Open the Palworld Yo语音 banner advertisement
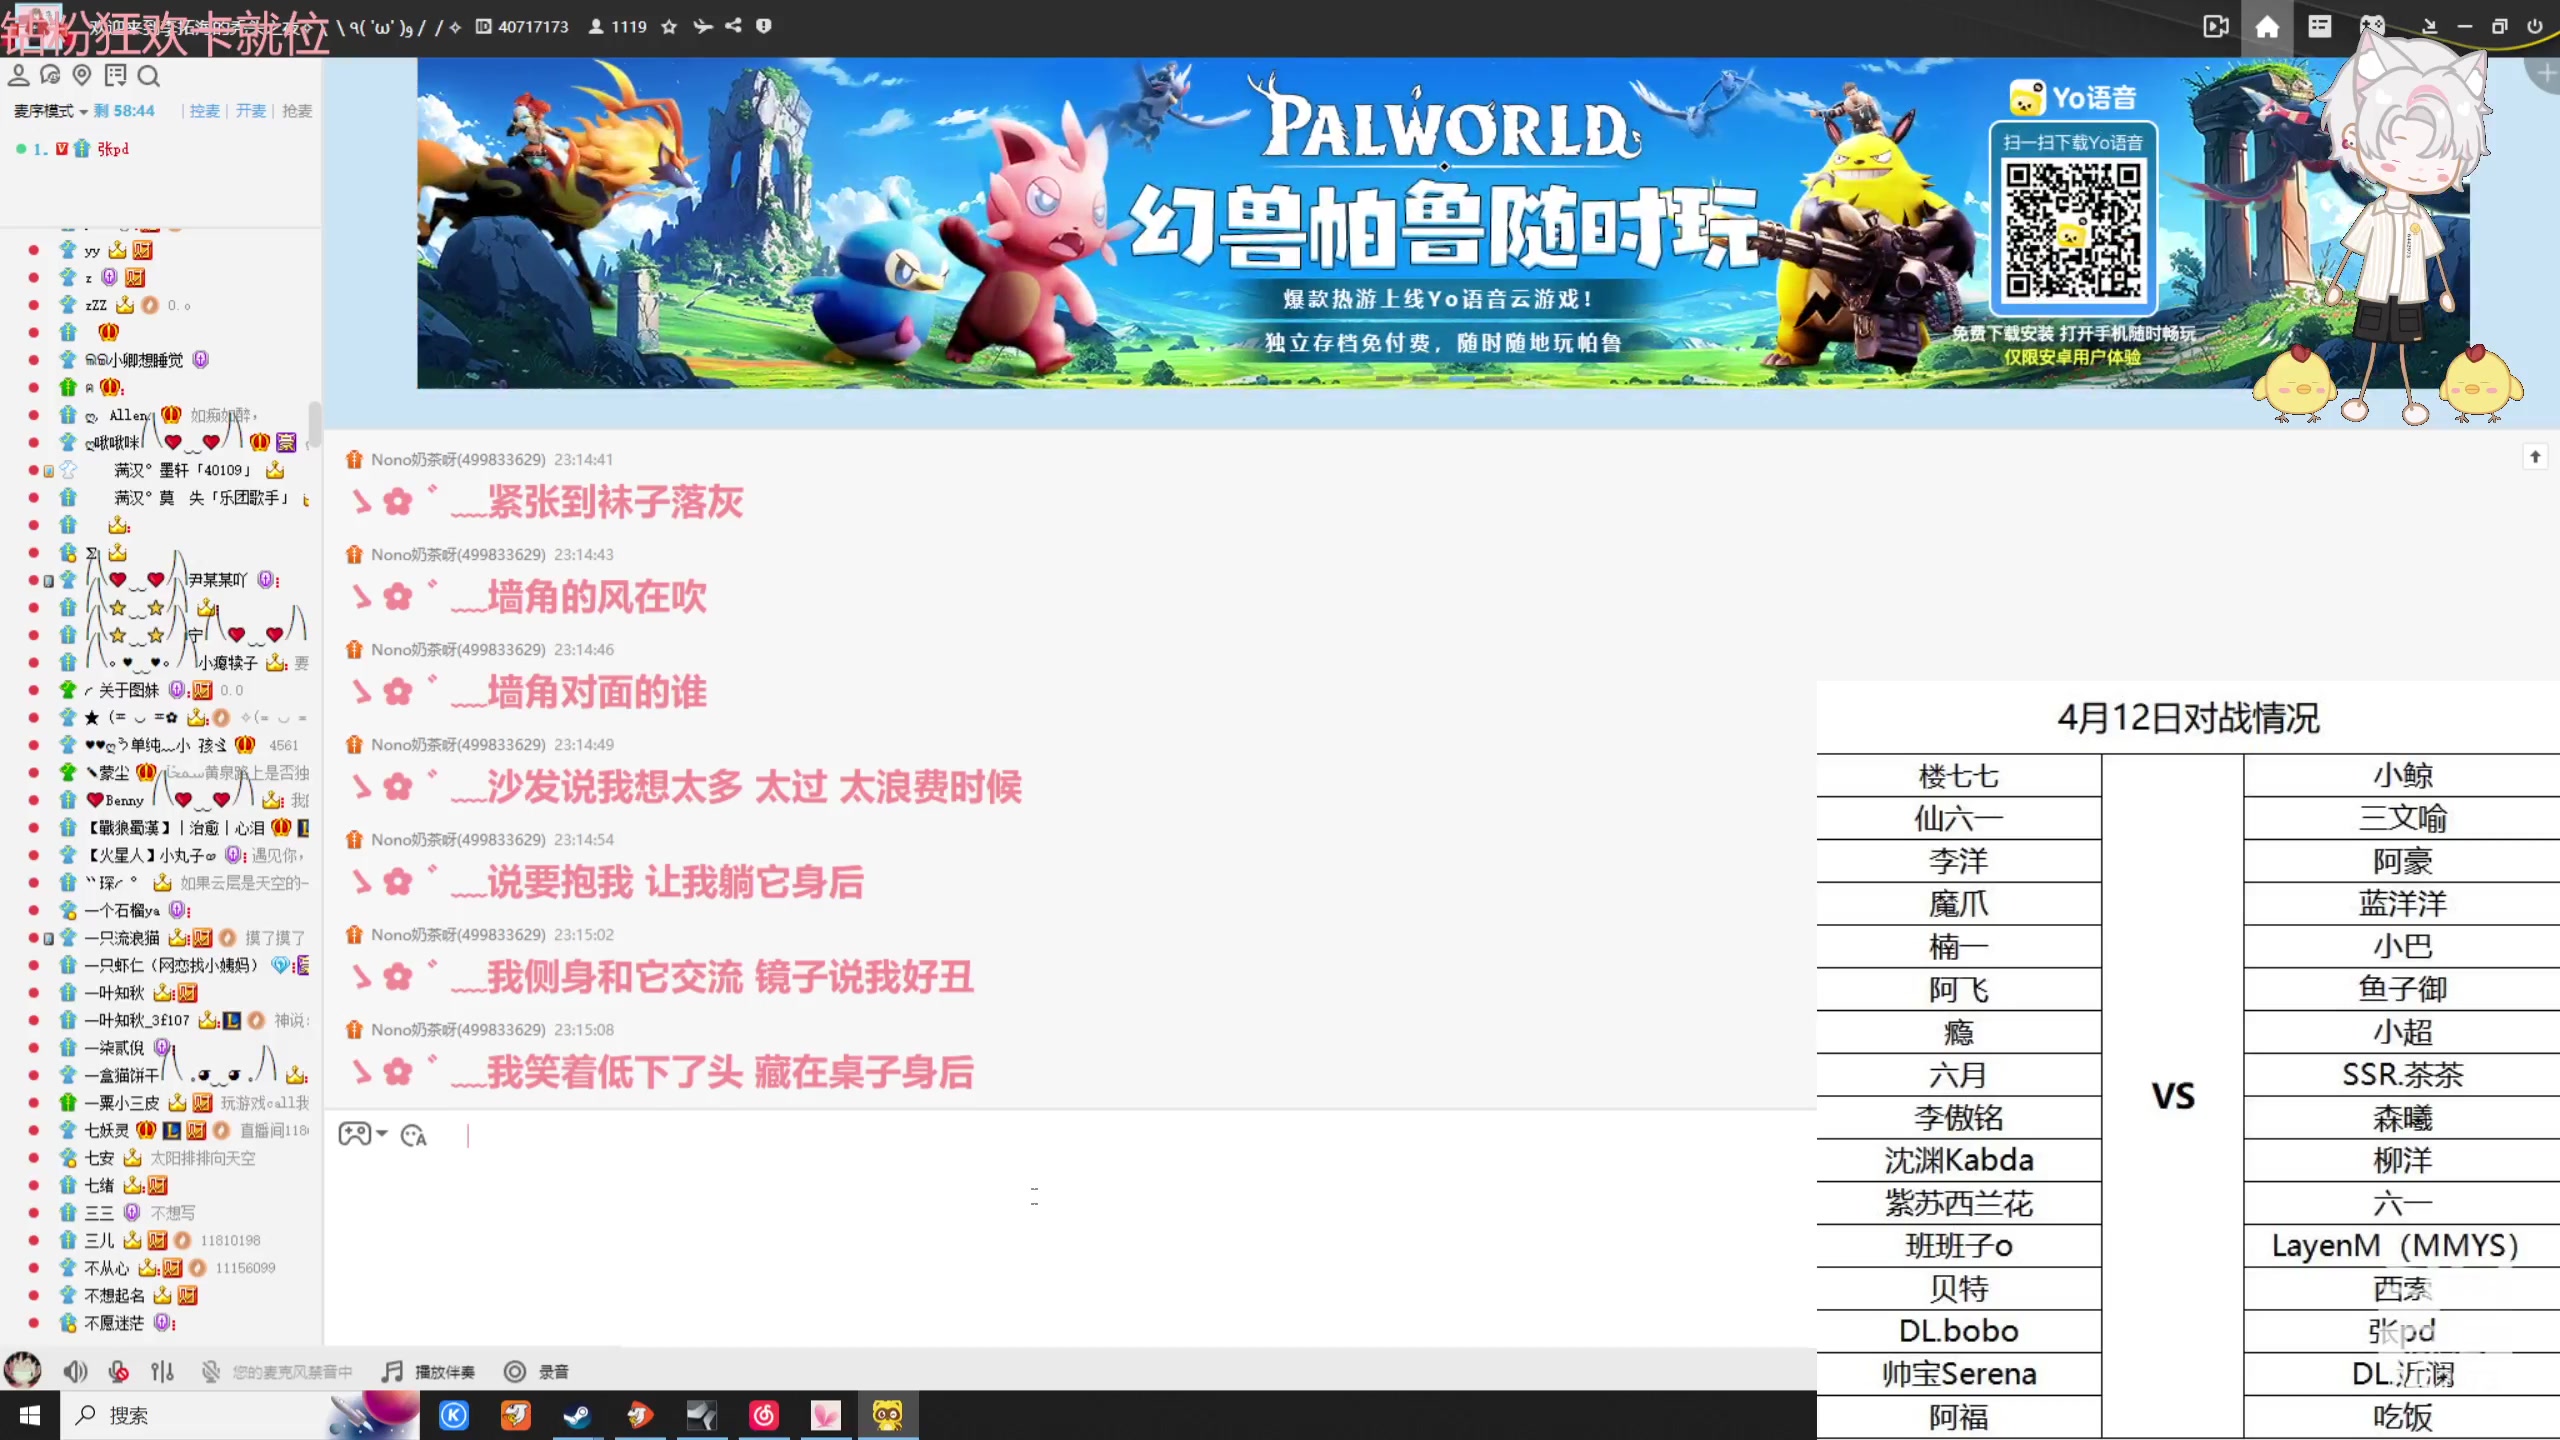The image size is (2560, 1440). tap(1443, 223)
